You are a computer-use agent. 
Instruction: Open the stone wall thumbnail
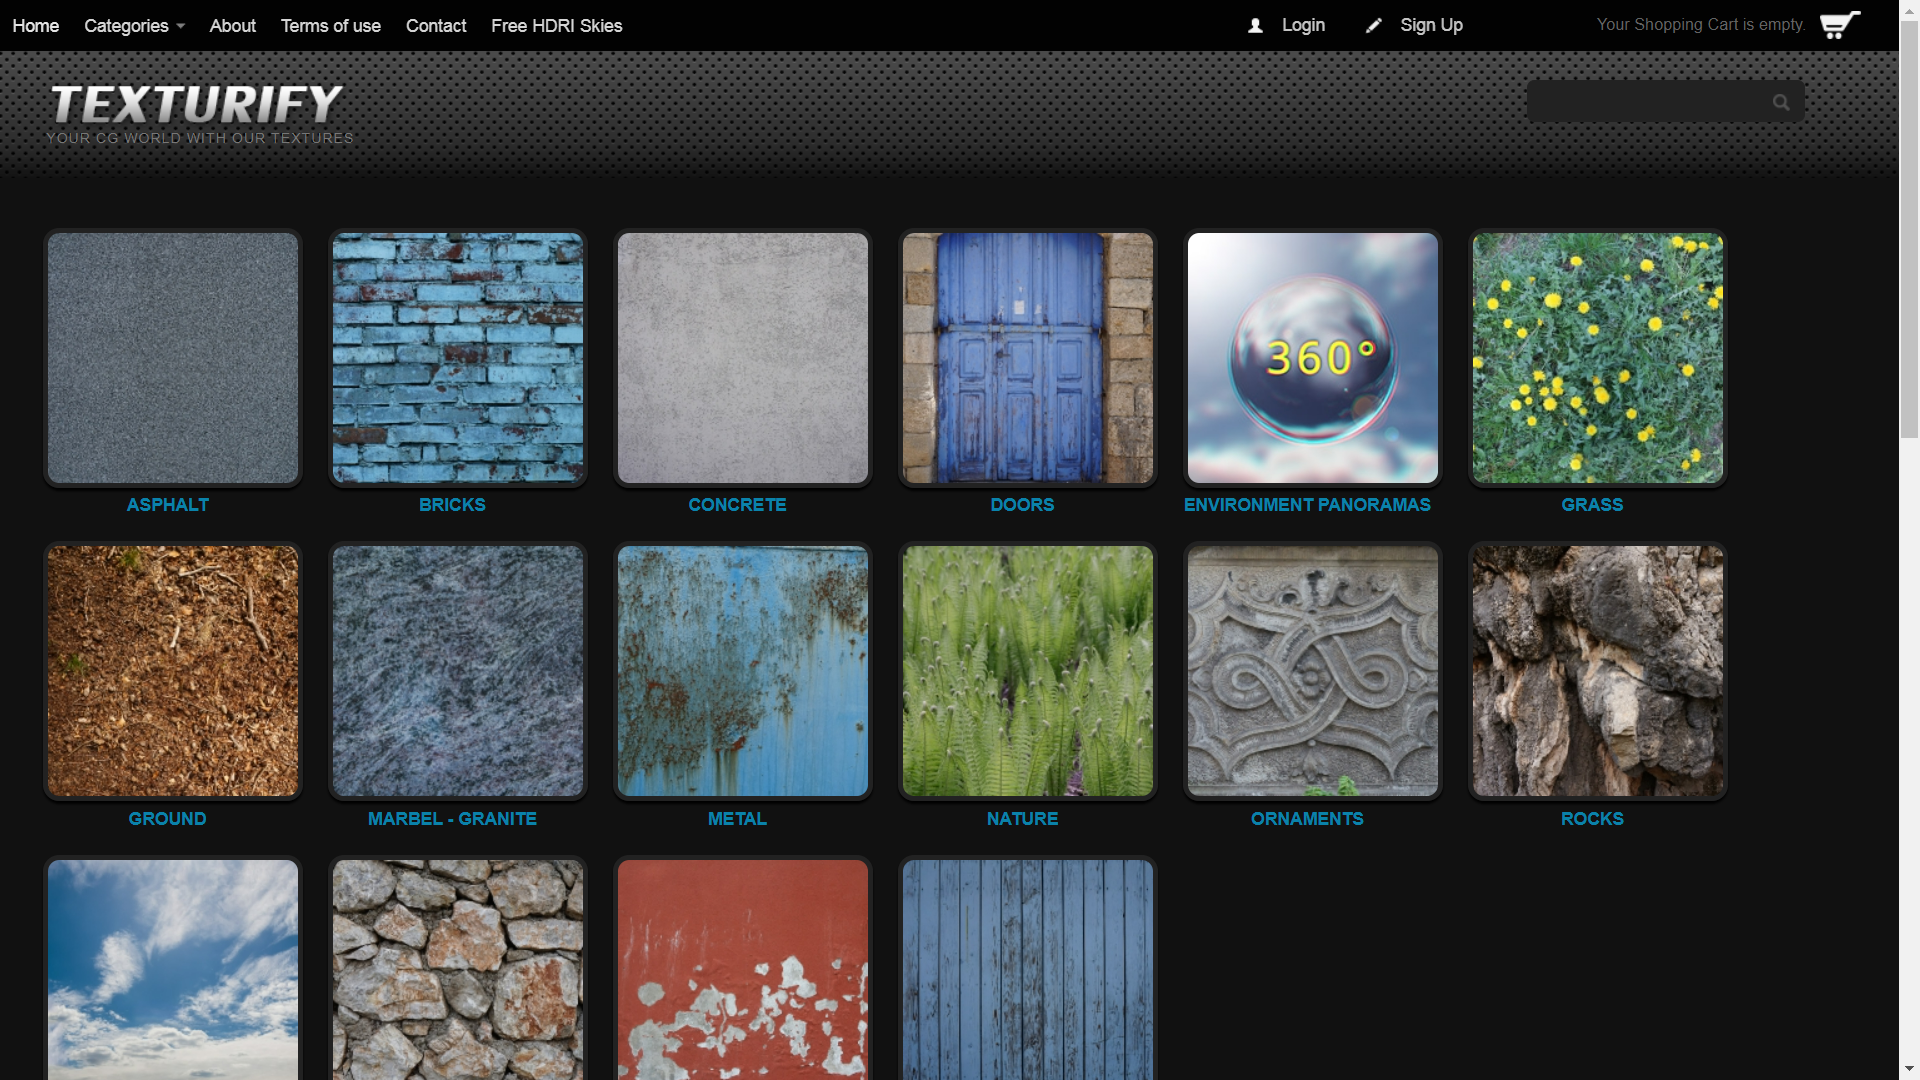(458, 969)
